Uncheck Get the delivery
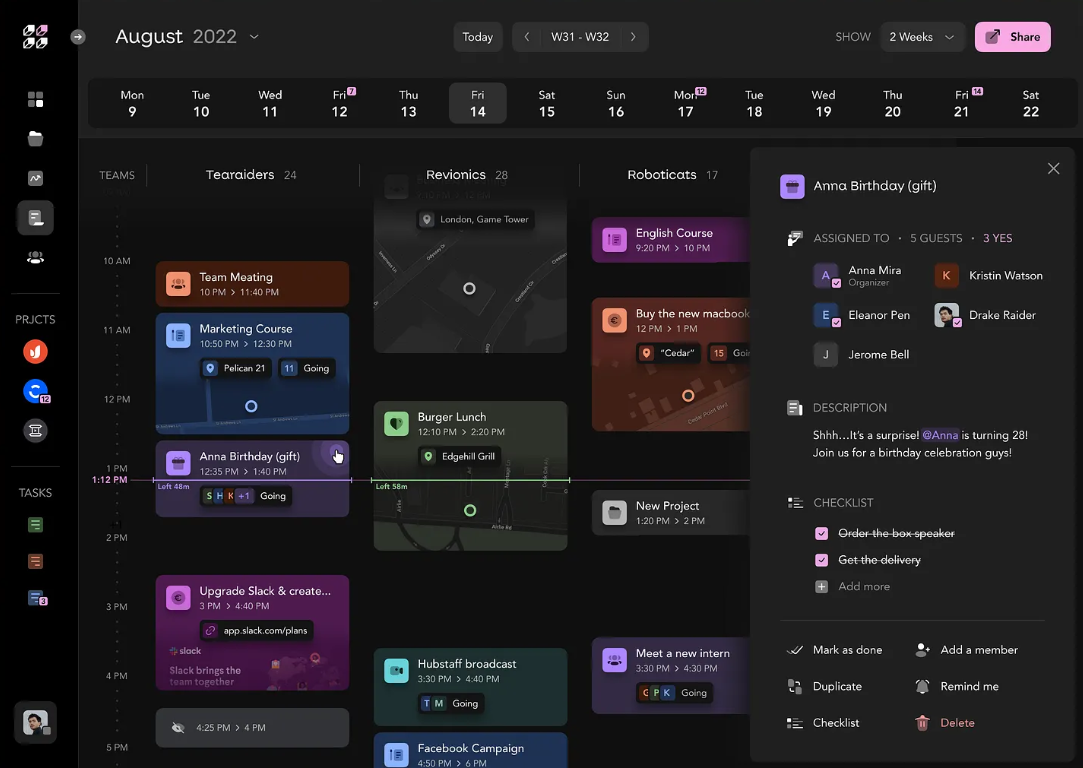This screenshot has width=1083, height=768. [821, 560]
